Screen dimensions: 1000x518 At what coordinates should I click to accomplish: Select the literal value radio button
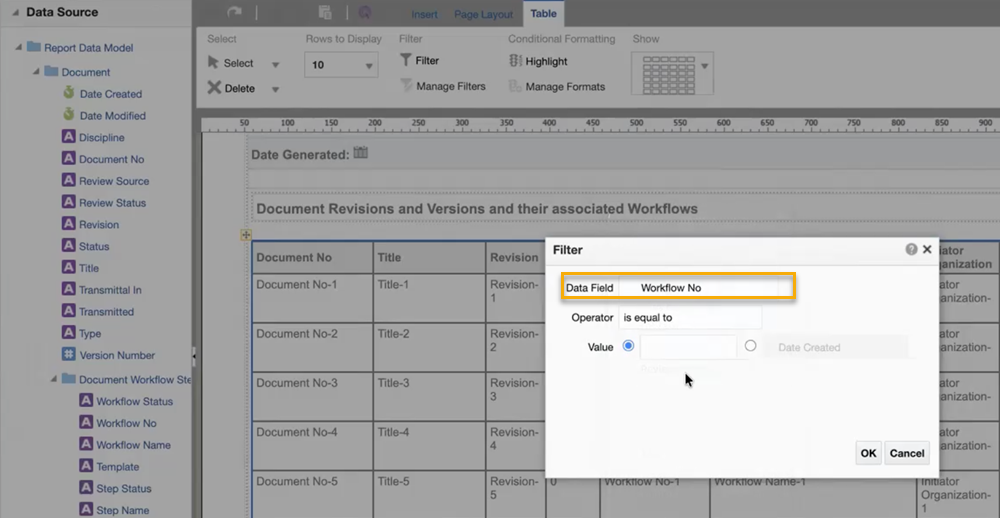628,346
